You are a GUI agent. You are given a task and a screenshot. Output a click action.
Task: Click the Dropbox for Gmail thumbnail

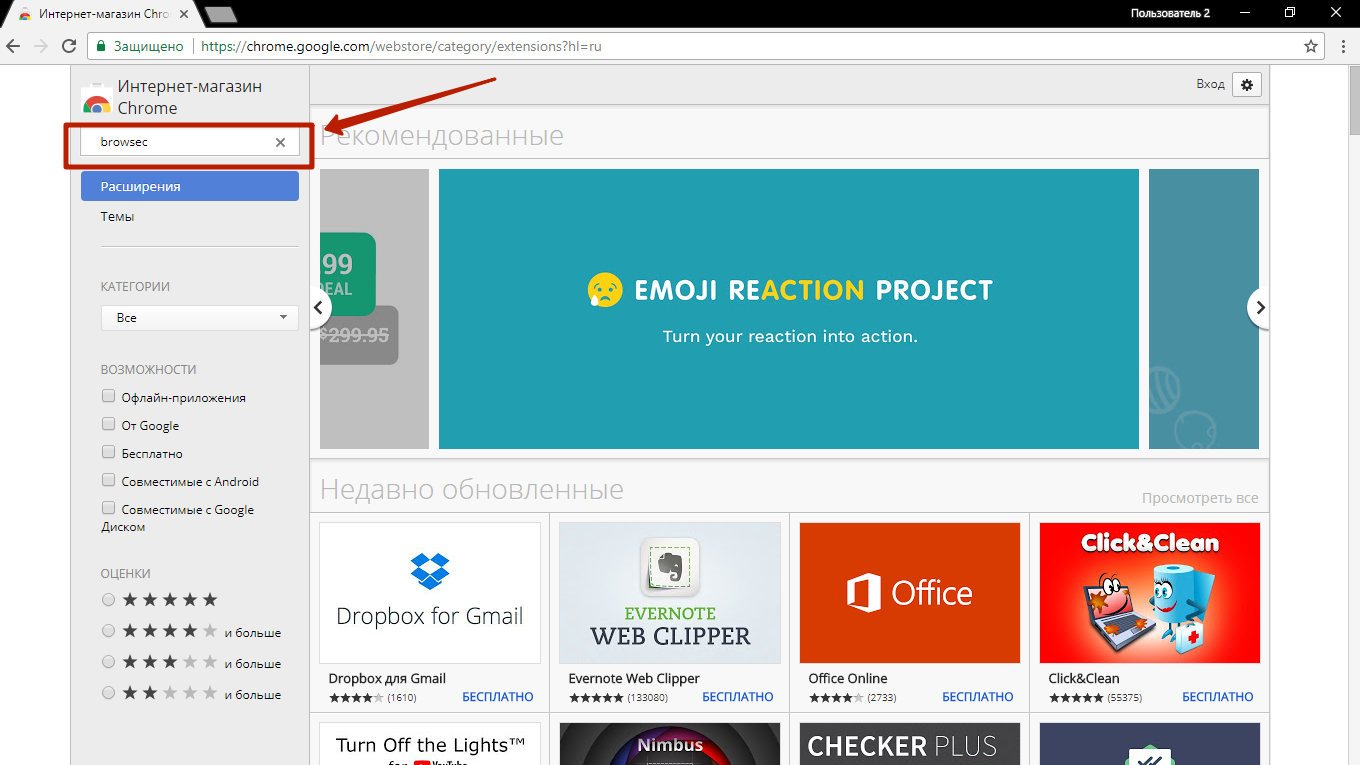pos(430,593)
